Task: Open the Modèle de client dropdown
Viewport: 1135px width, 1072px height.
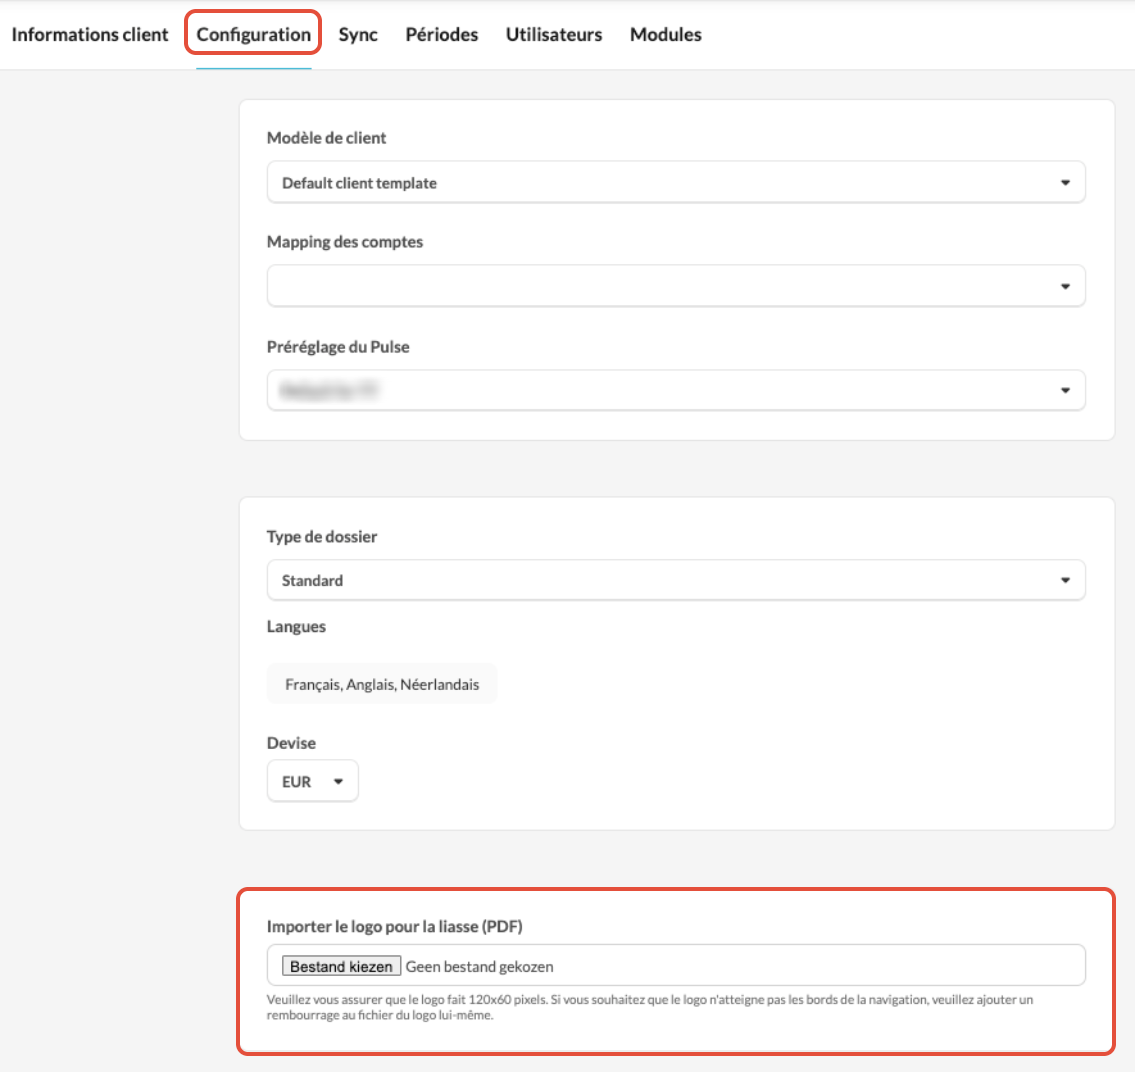Action: point(676,182)
